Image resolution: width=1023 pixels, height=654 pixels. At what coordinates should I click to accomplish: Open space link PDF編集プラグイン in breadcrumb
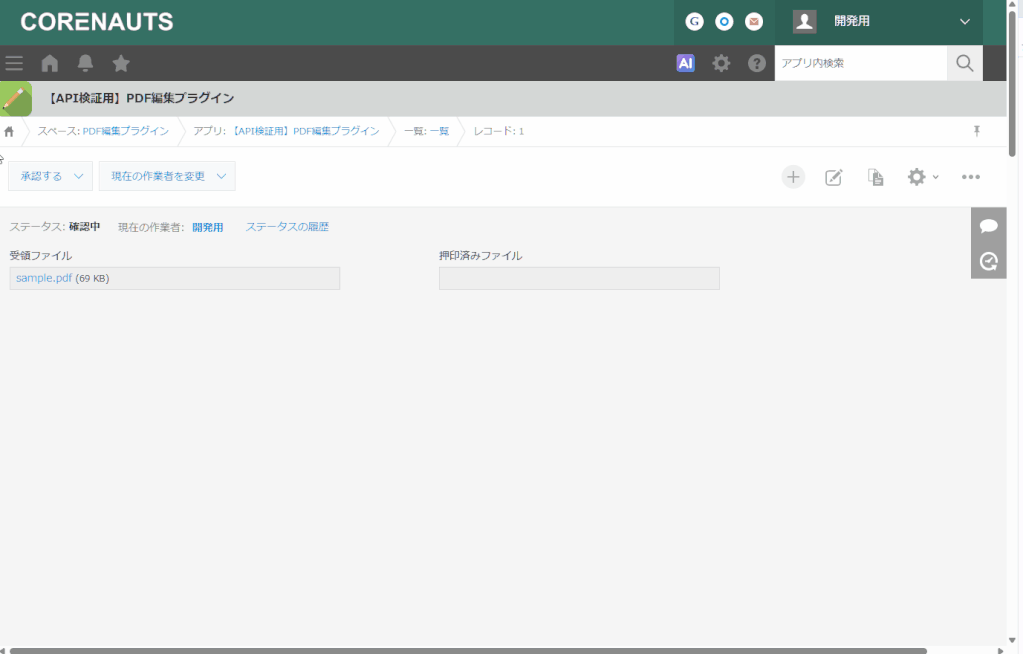(x=126, y=131)
